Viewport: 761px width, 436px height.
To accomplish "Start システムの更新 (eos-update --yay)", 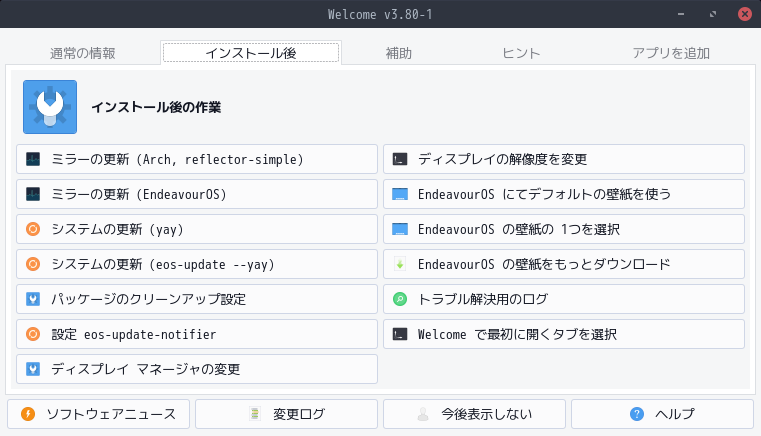I will tap(197, 264).
